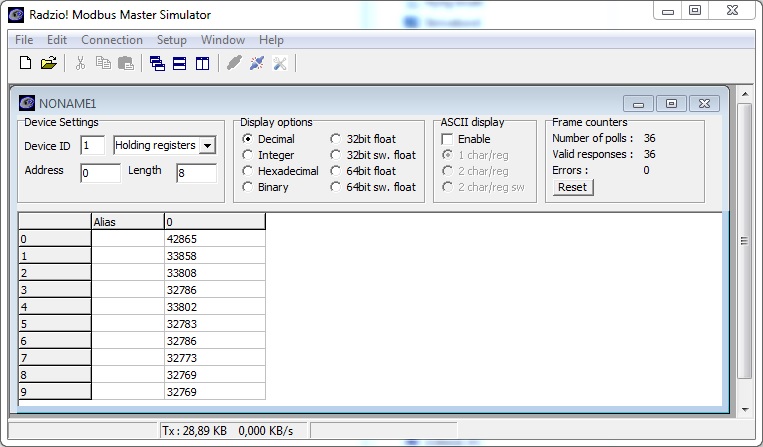Close the NONAME1 child window
The image size is (763, 447).
click(x=704, y=104)
